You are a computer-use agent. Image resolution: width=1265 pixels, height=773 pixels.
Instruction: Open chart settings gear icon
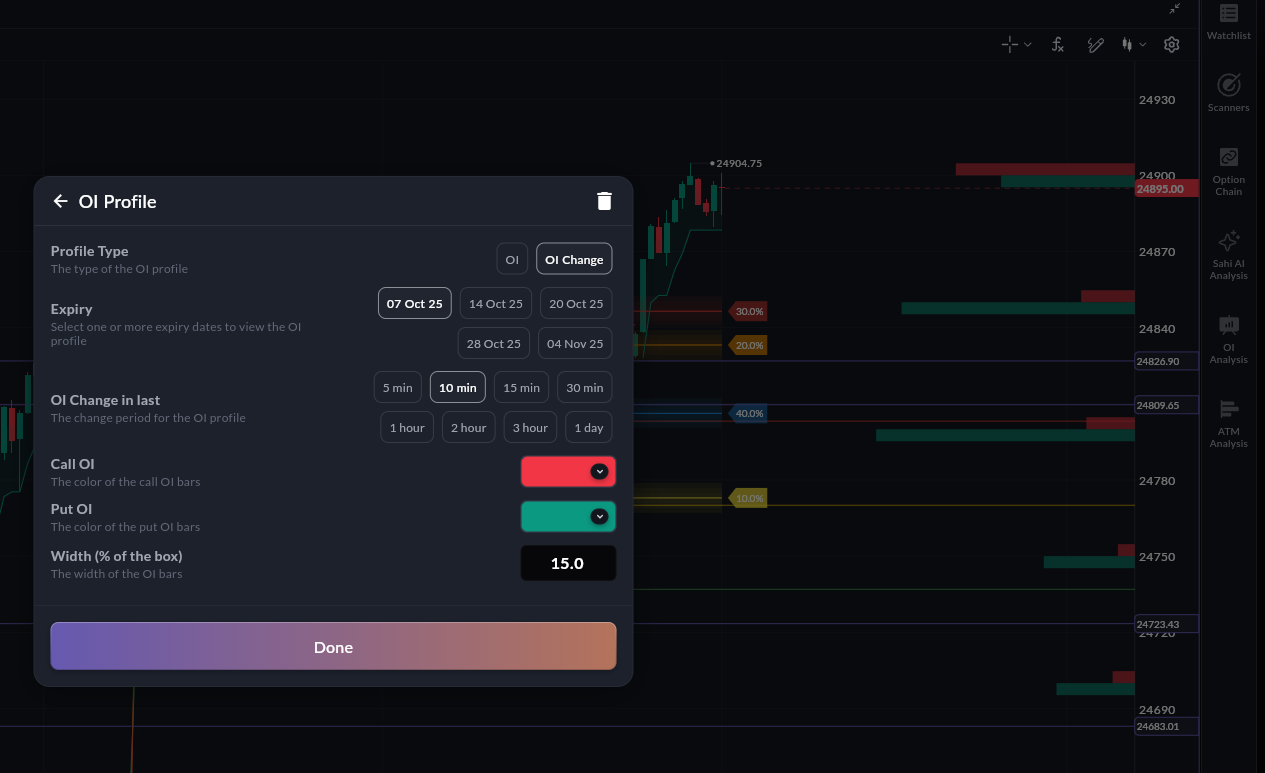point(1172,45)
